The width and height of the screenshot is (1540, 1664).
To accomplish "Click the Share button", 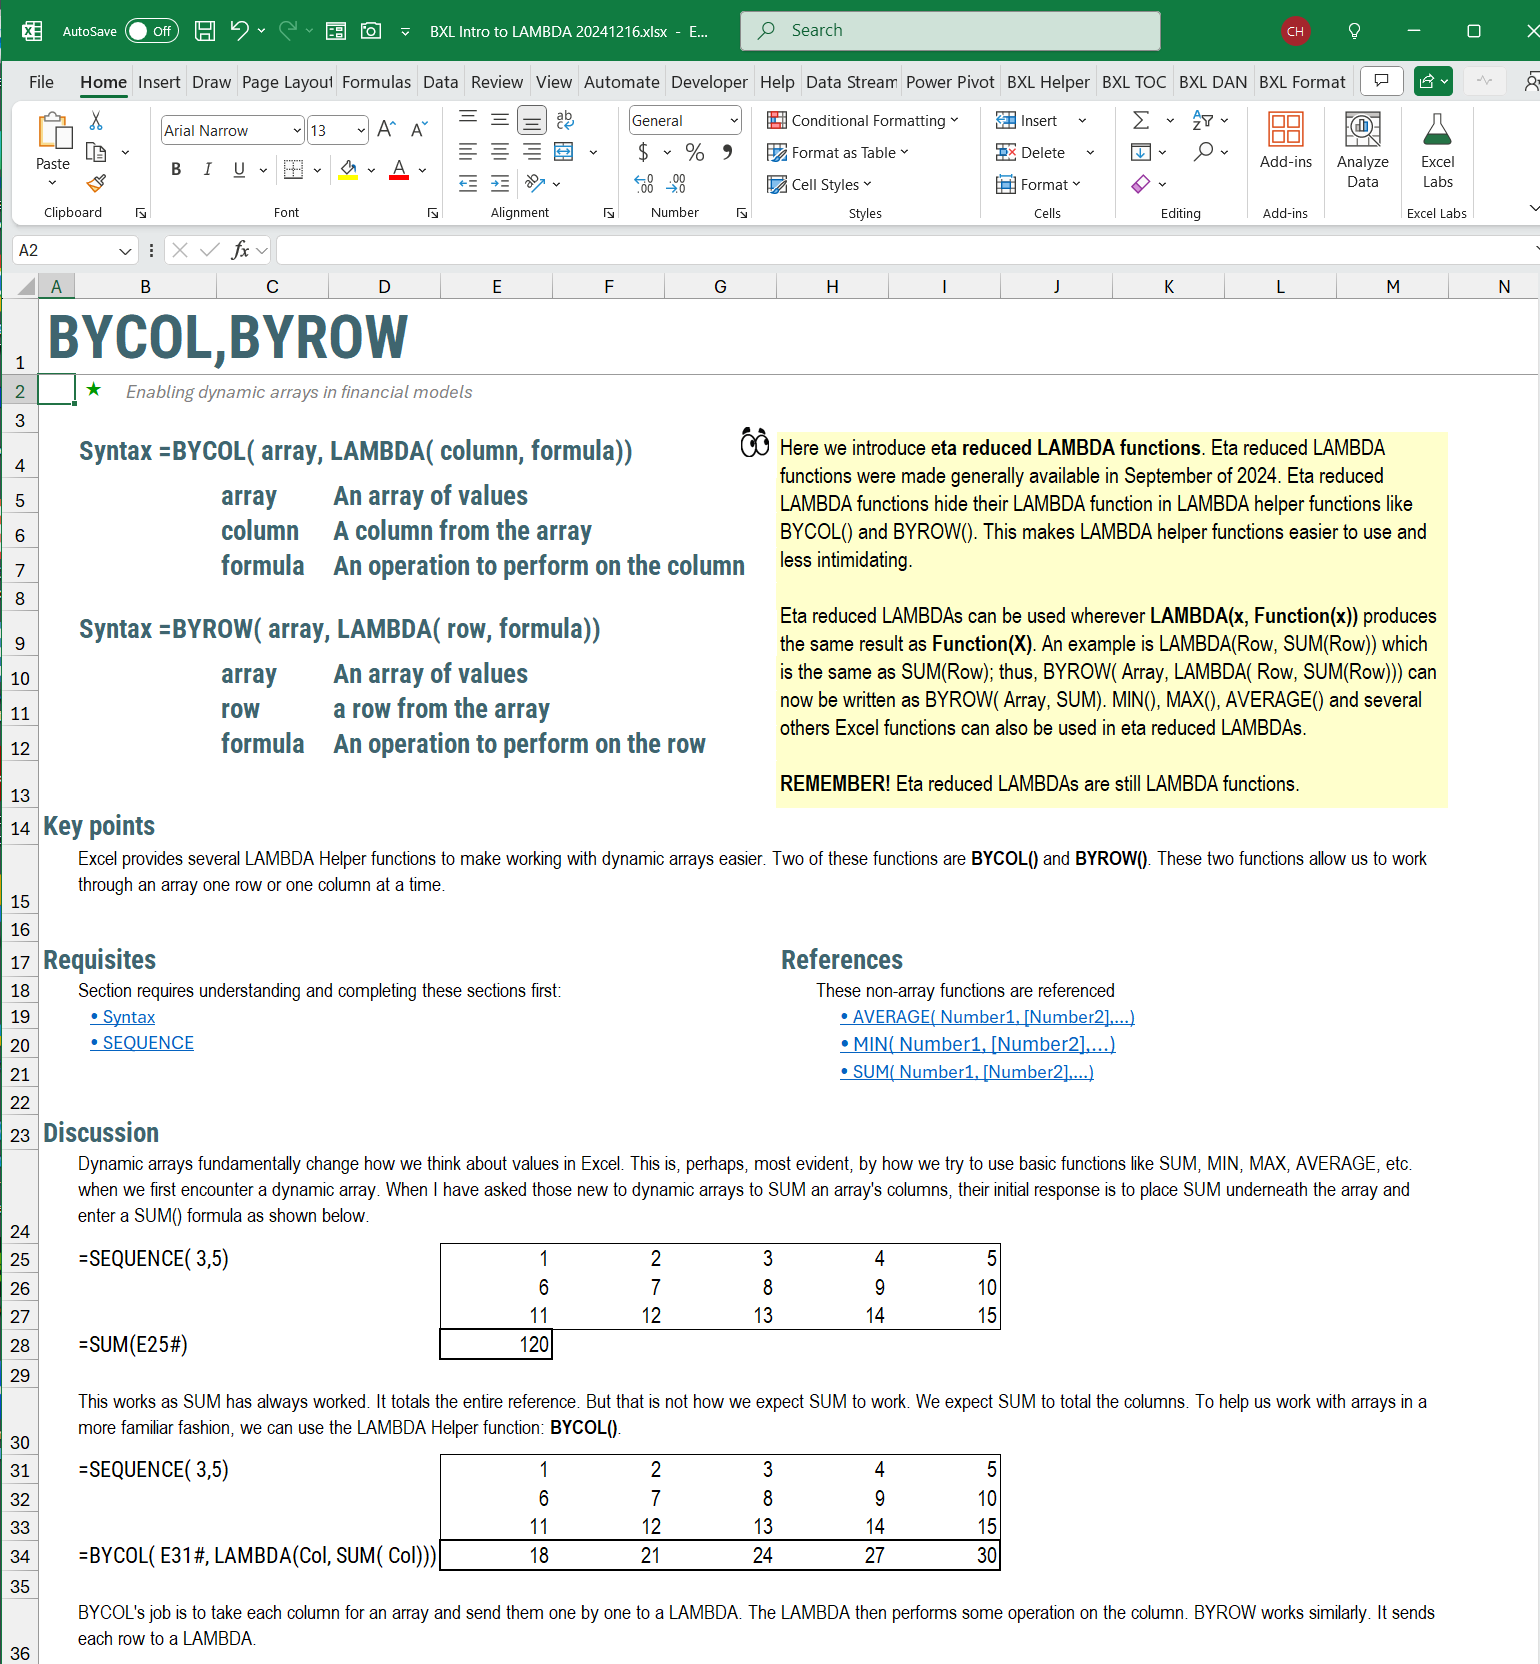I will (x=1433, y=81).
